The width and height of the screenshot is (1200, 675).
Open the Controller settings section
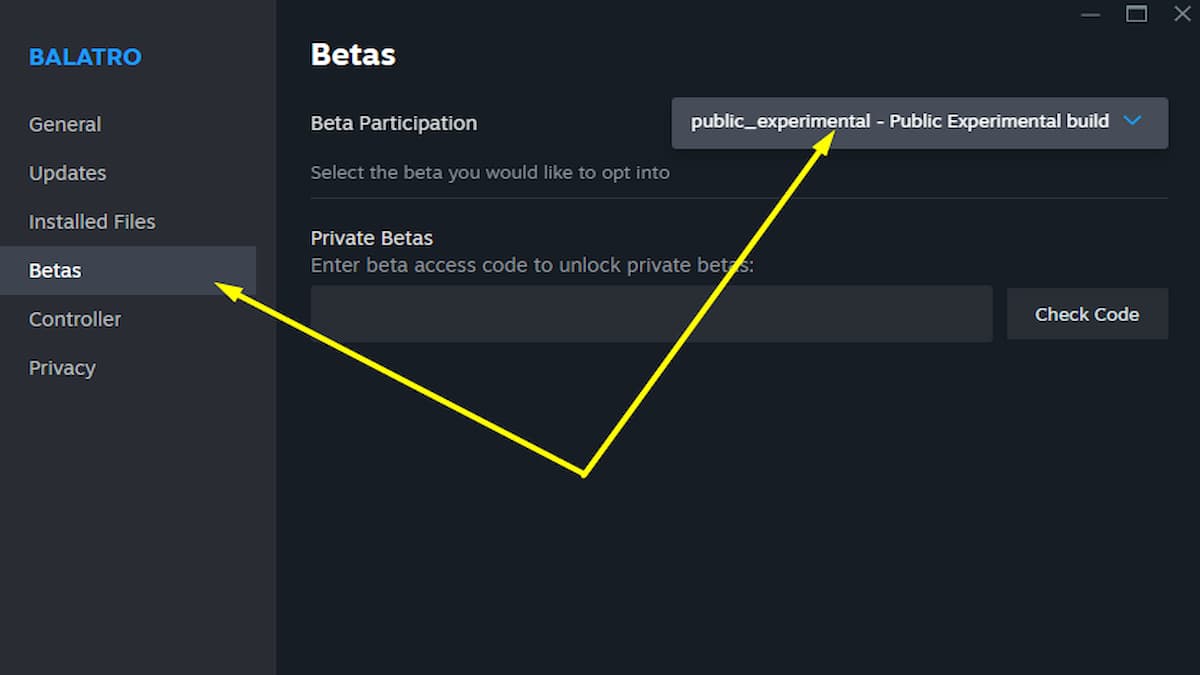75,320
